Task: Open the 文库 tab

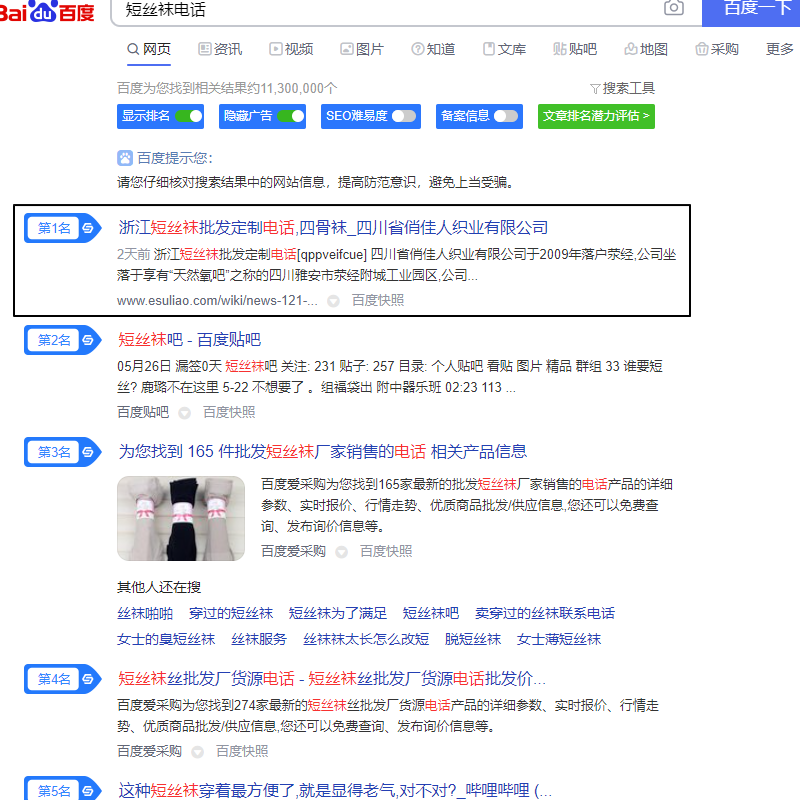Action: [x=504, y=49]
